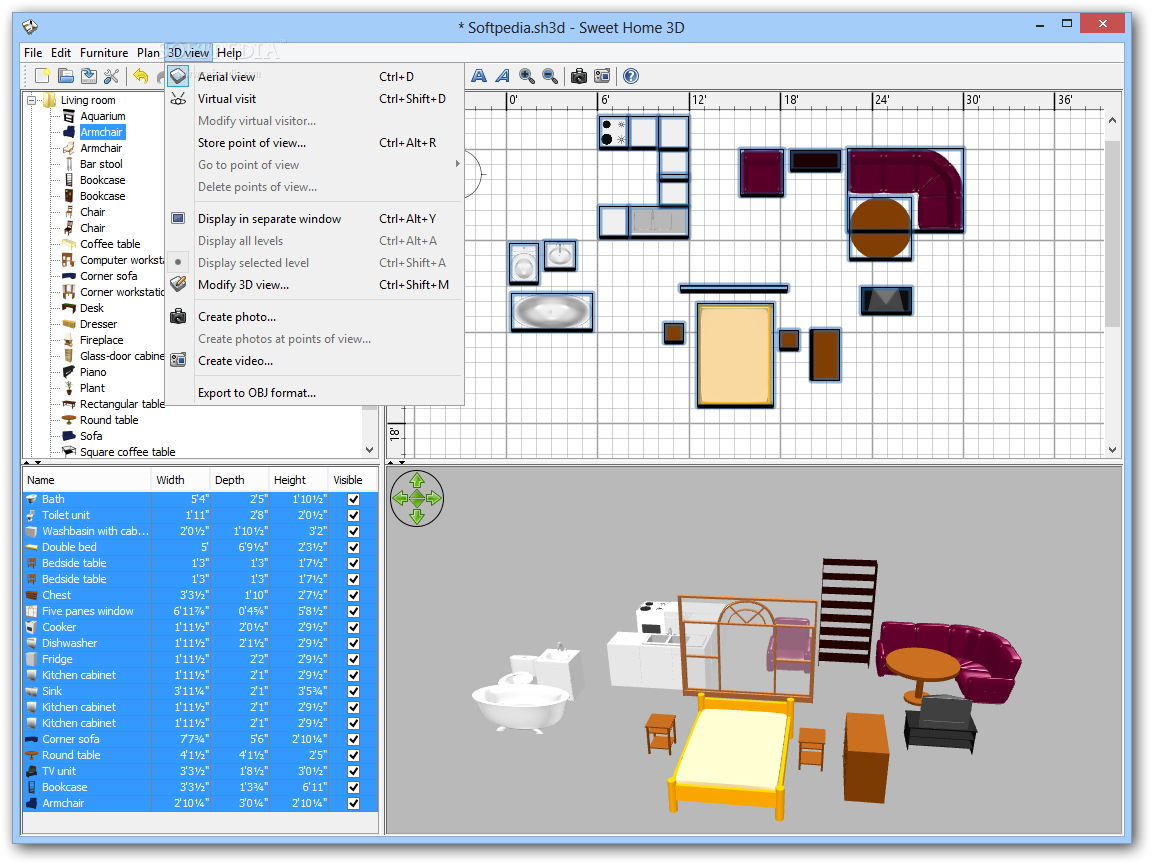Click the Create photo camera toolbar icon
Screen dimensions: 1152x864
(x=579, y=76)
